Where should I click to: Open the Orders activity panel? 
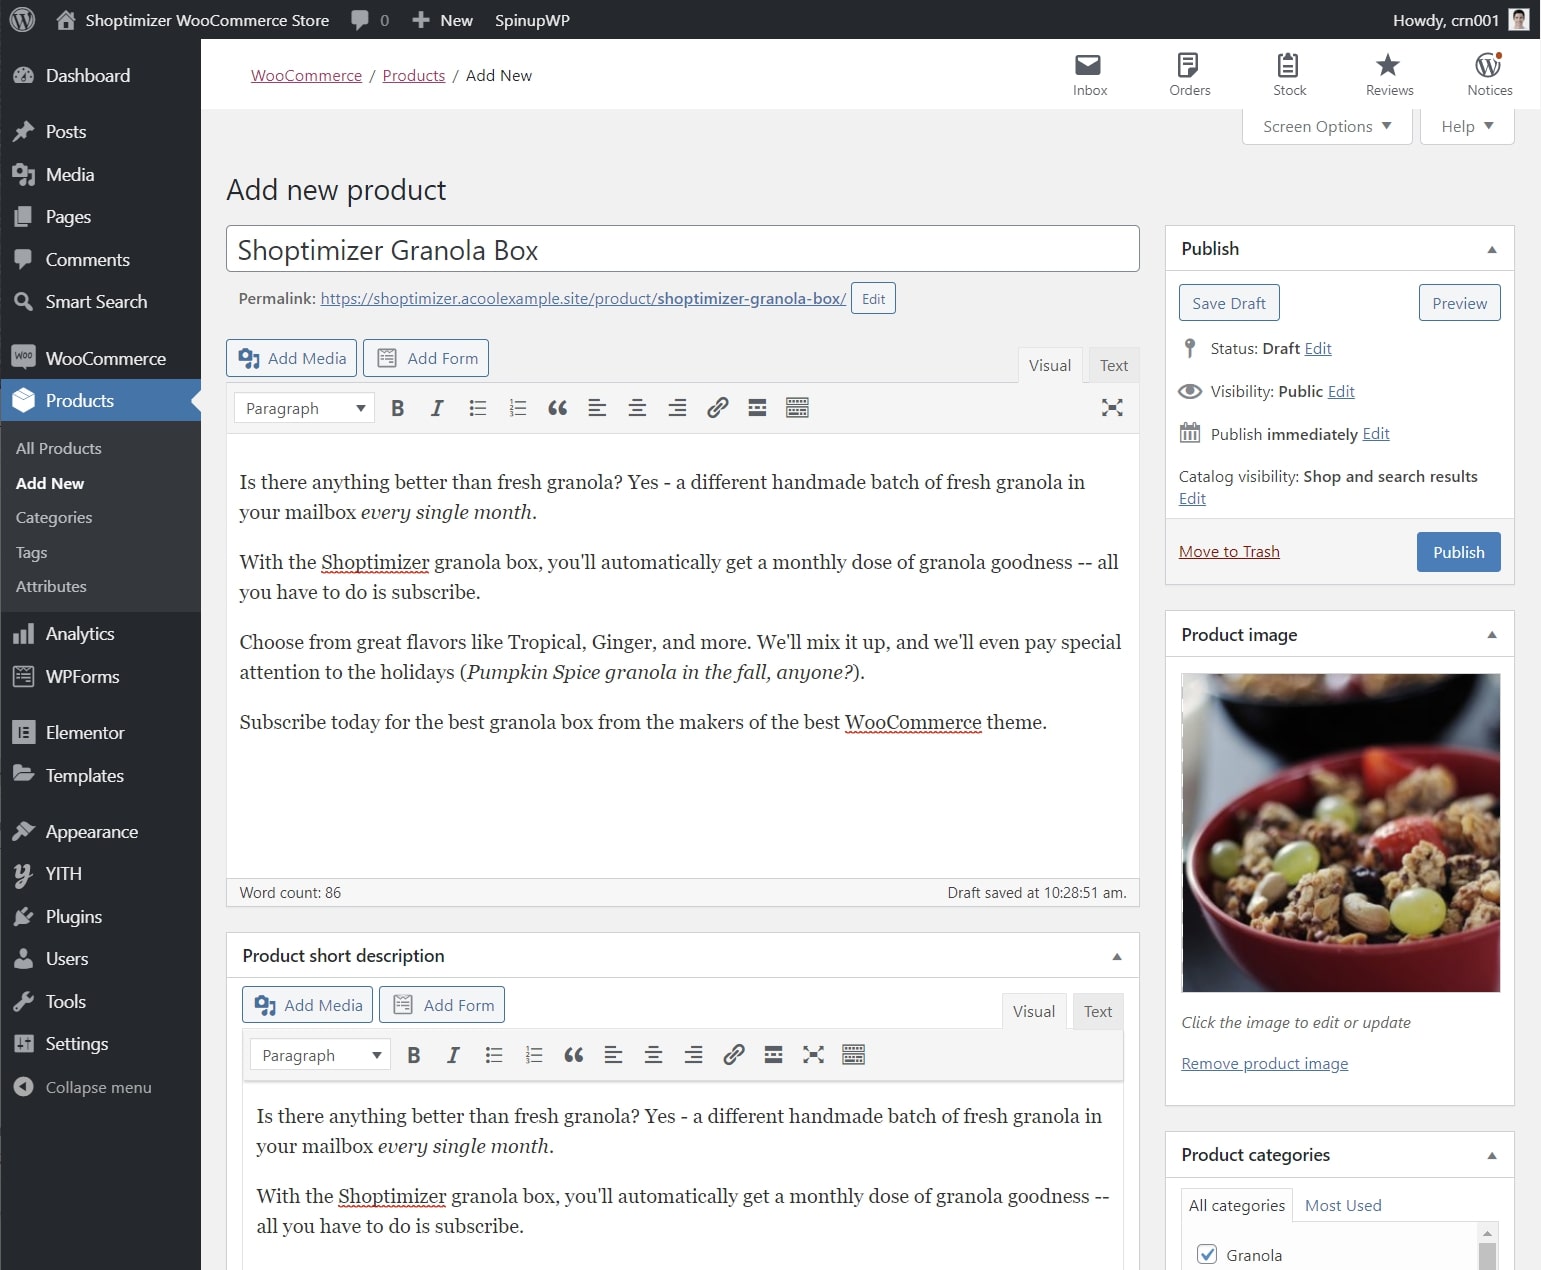[x=1189, y=75]
